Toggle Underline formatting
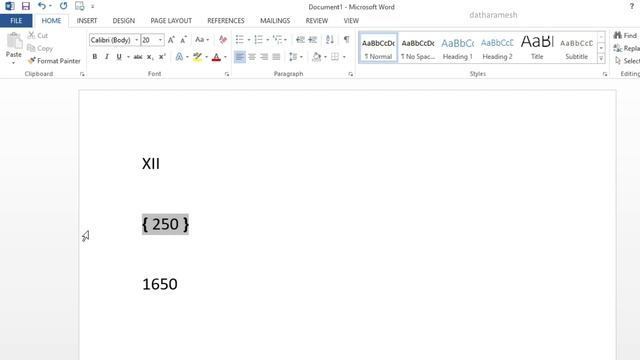The width and height of the screenshot is (640, 360). (x=119, y=57)
